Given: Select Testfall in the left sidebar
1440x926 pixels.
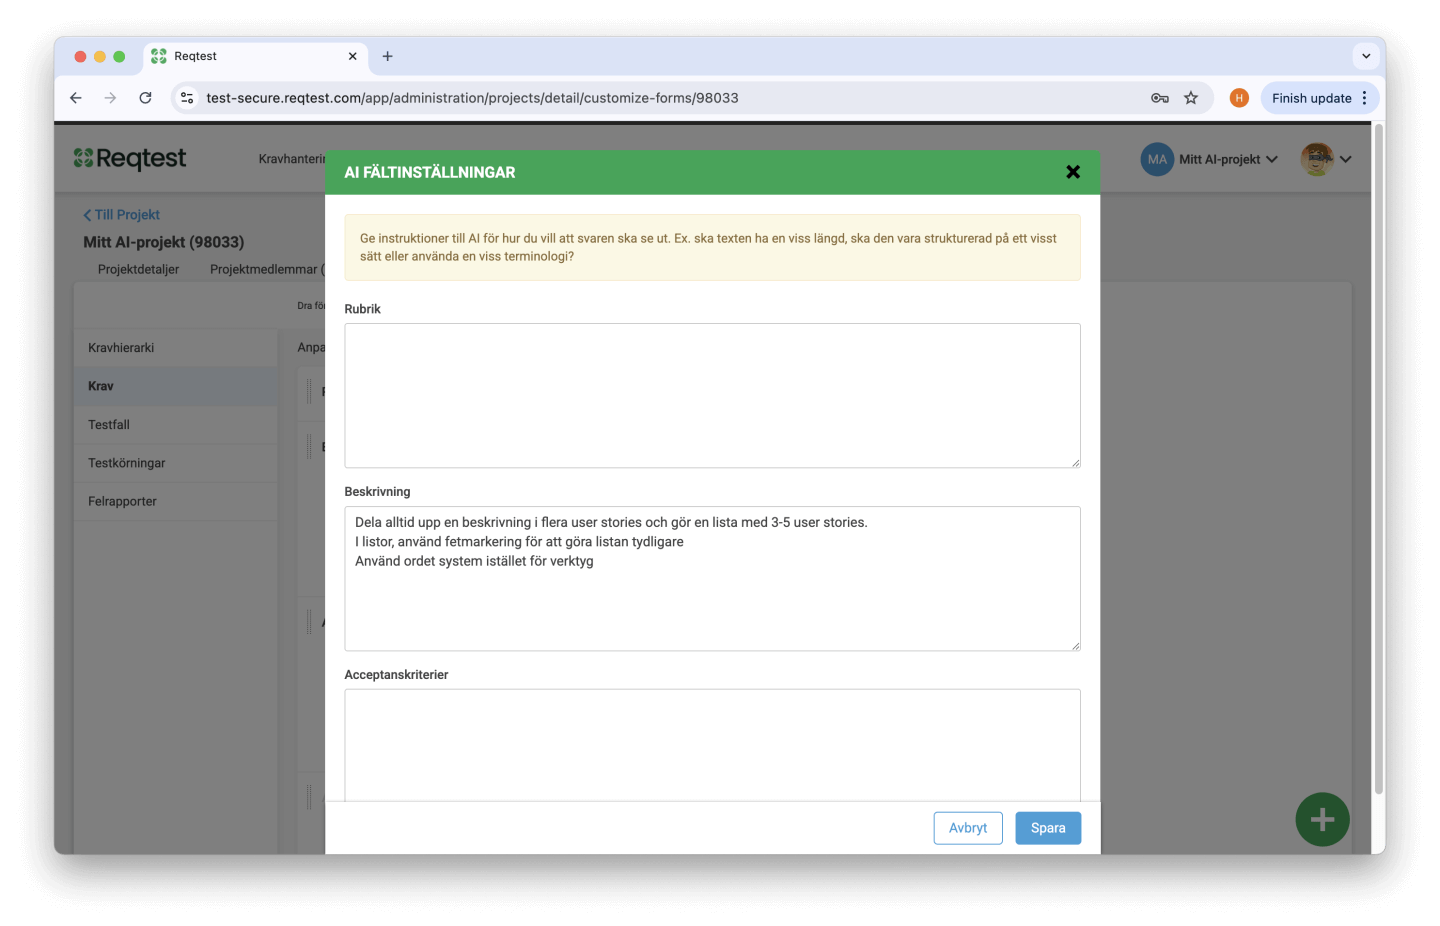Looking at the screenshot, I should point(109,425).
